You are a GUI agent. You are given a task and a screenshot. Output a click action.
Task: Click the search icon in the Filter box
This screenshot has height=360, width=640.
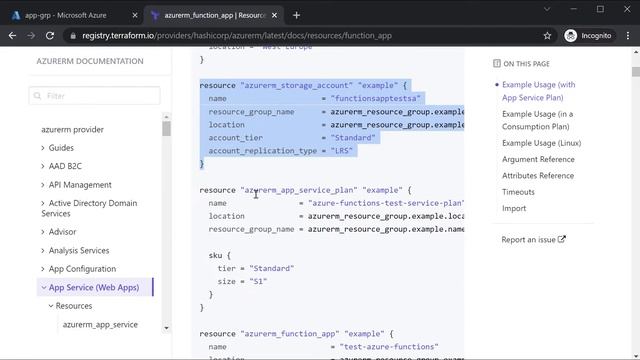[38, 96]
